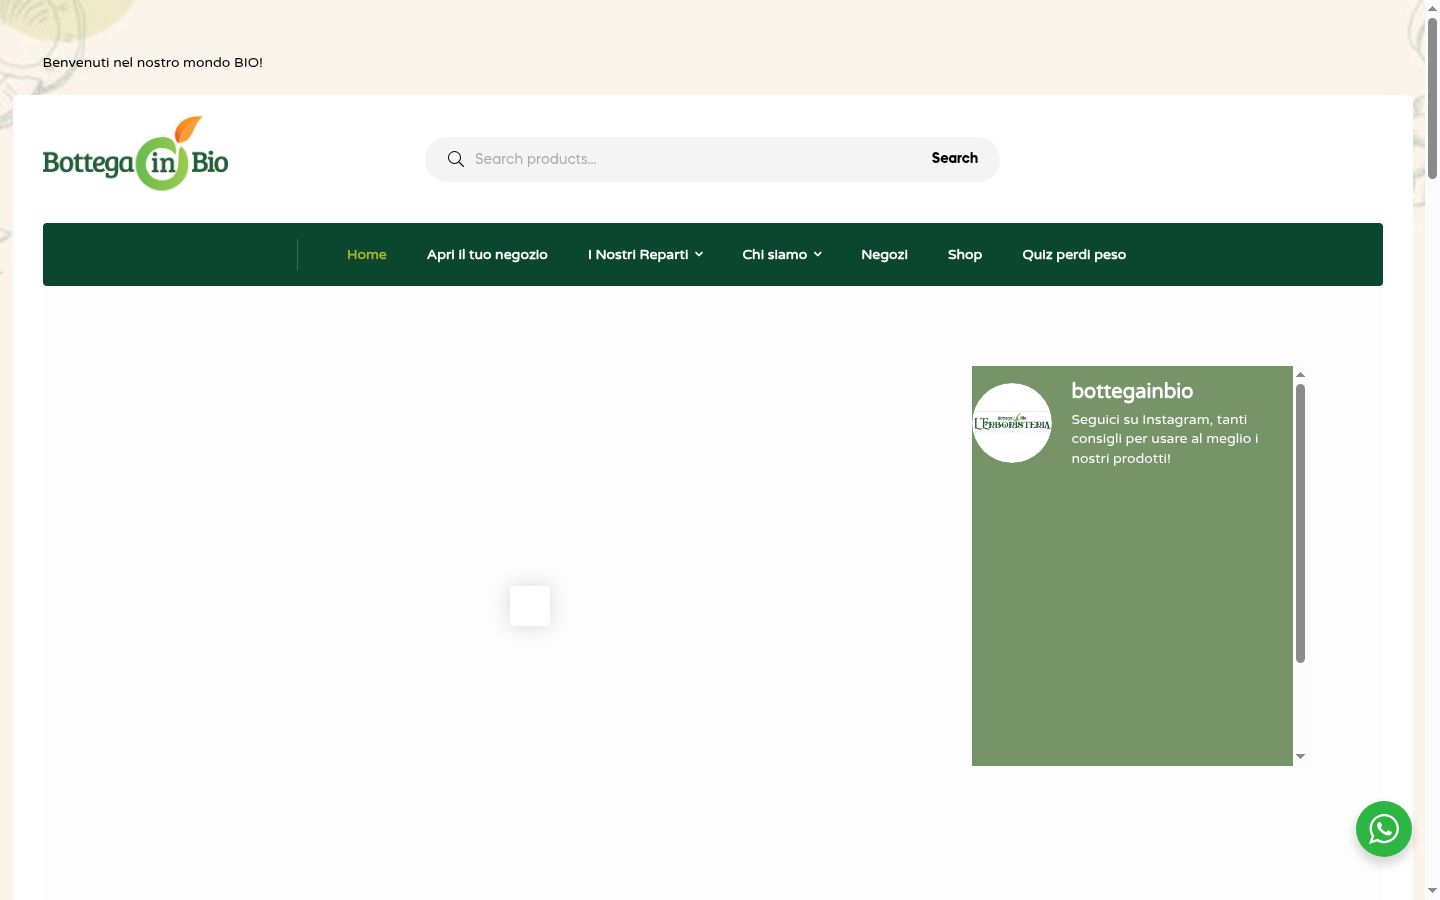This screenshot has width=1440, height=900.
Task: Open bottegainbio Instagram title link
Action: tap(1132, 391)
